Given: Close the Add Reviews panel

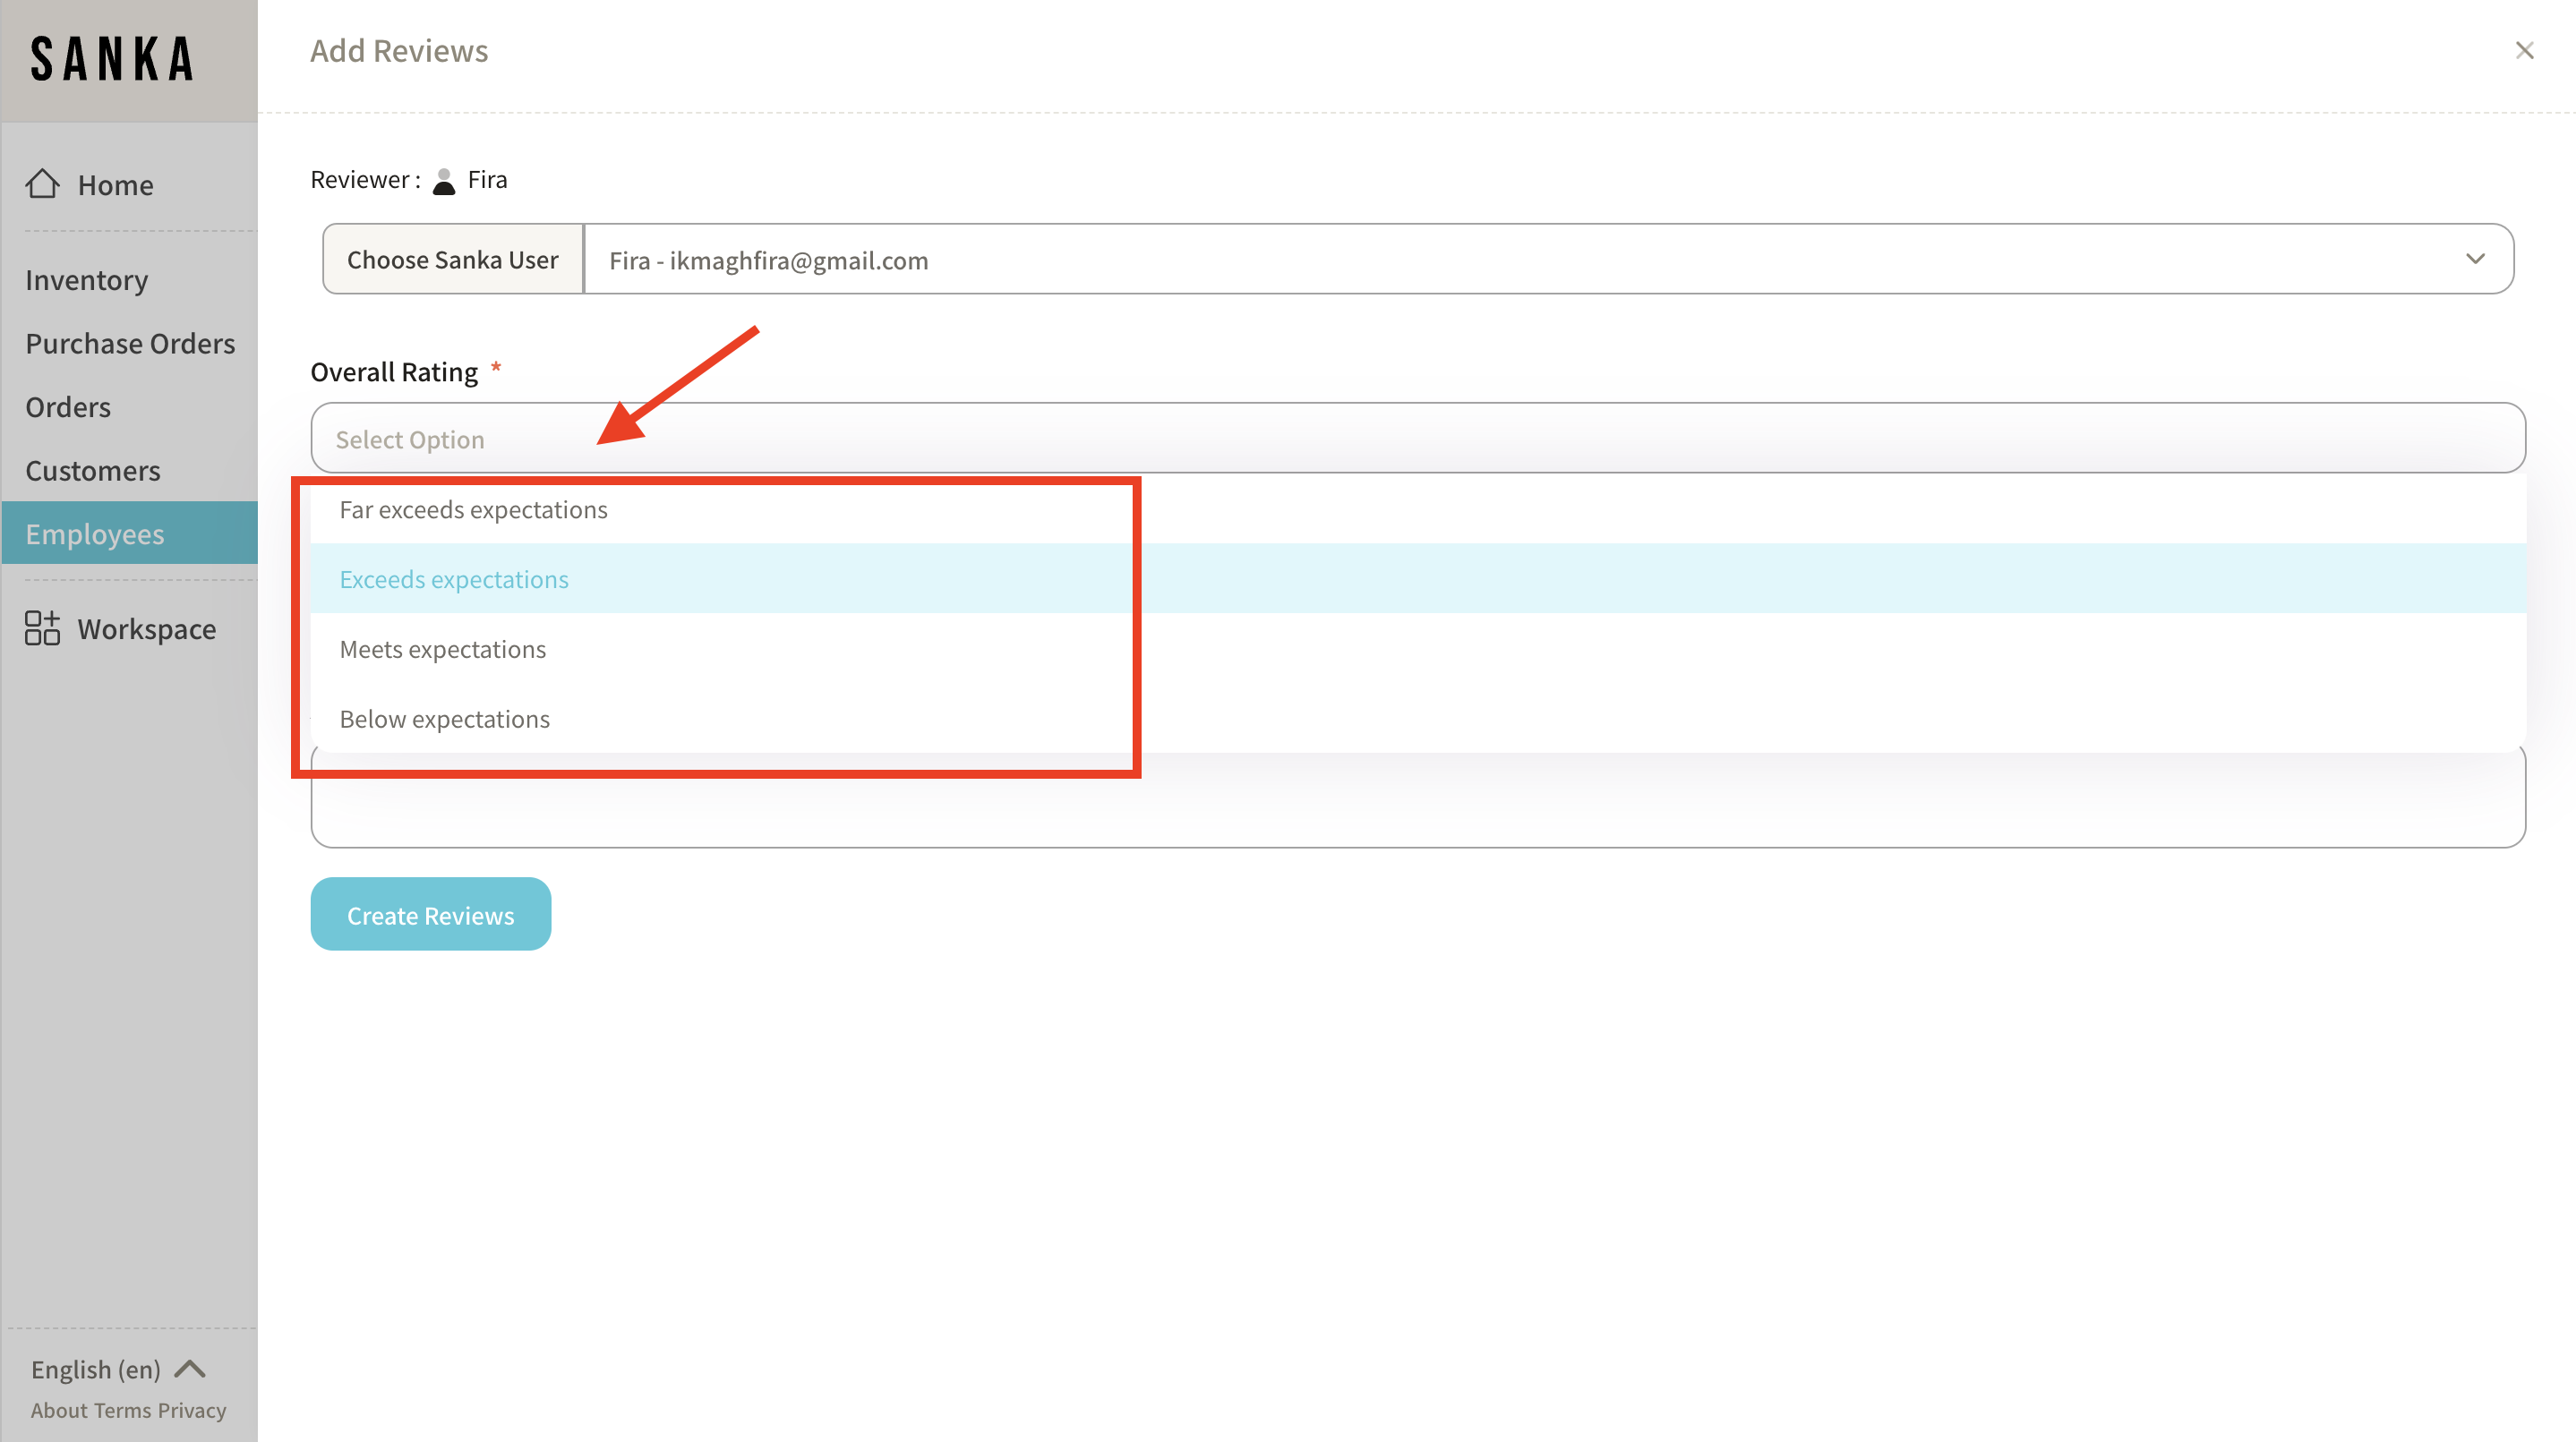Looking at the screenshot, I should 2524,50.
